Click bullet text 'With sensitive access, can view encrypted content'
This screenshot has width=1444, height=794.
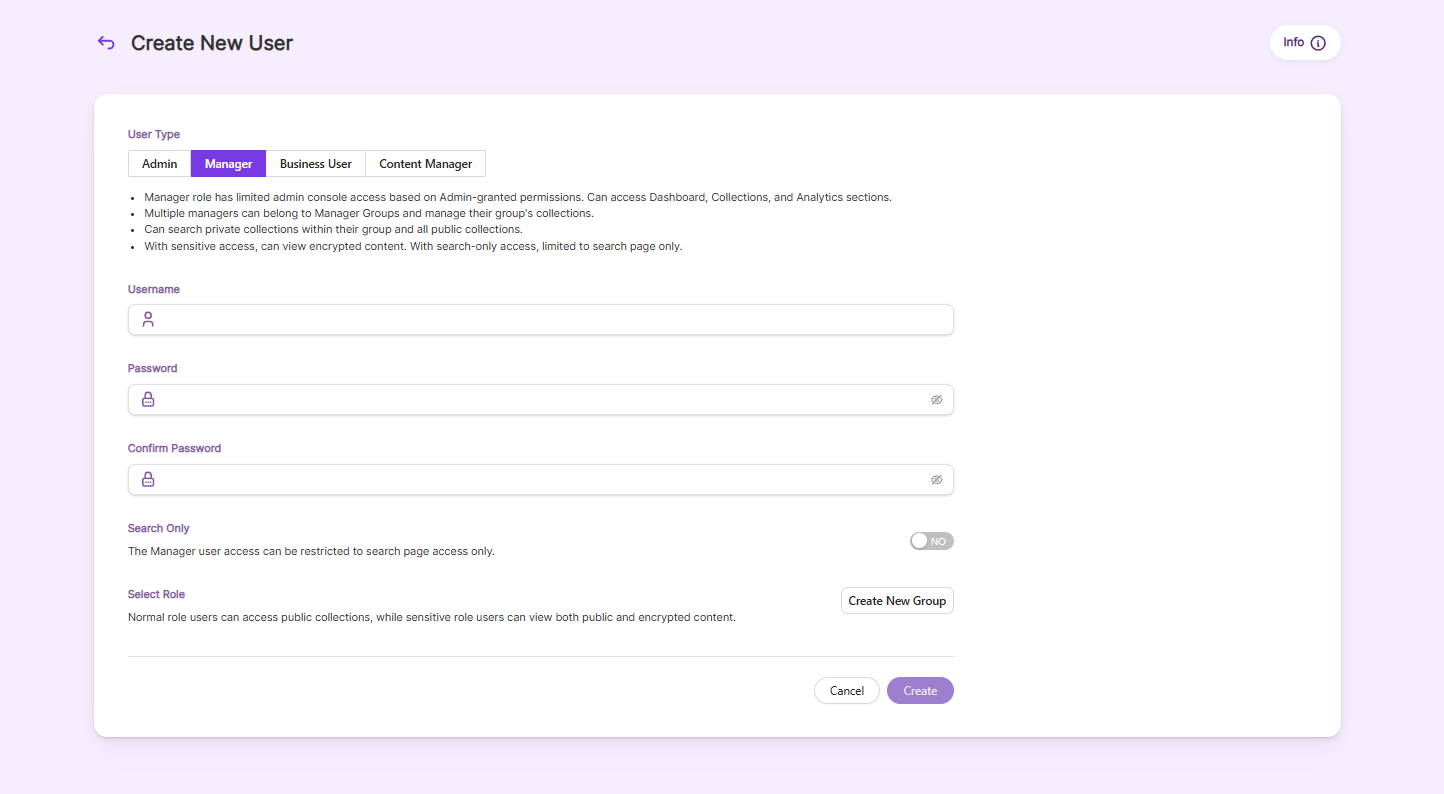coord(413,246)
